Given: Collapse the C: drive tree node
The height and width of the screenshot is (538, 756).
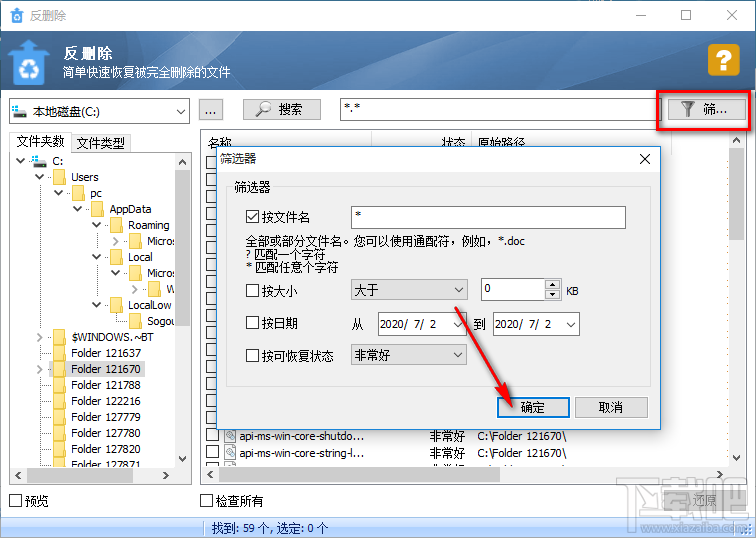Looking at the screenshot, I should click(20, 161).
